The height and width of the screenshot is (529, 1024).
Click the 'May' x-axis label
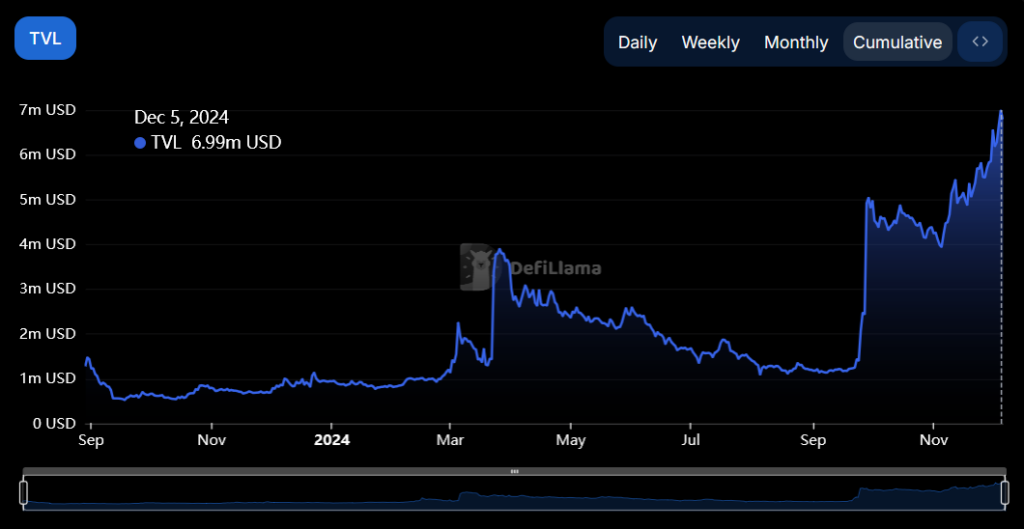coord(570,441)
